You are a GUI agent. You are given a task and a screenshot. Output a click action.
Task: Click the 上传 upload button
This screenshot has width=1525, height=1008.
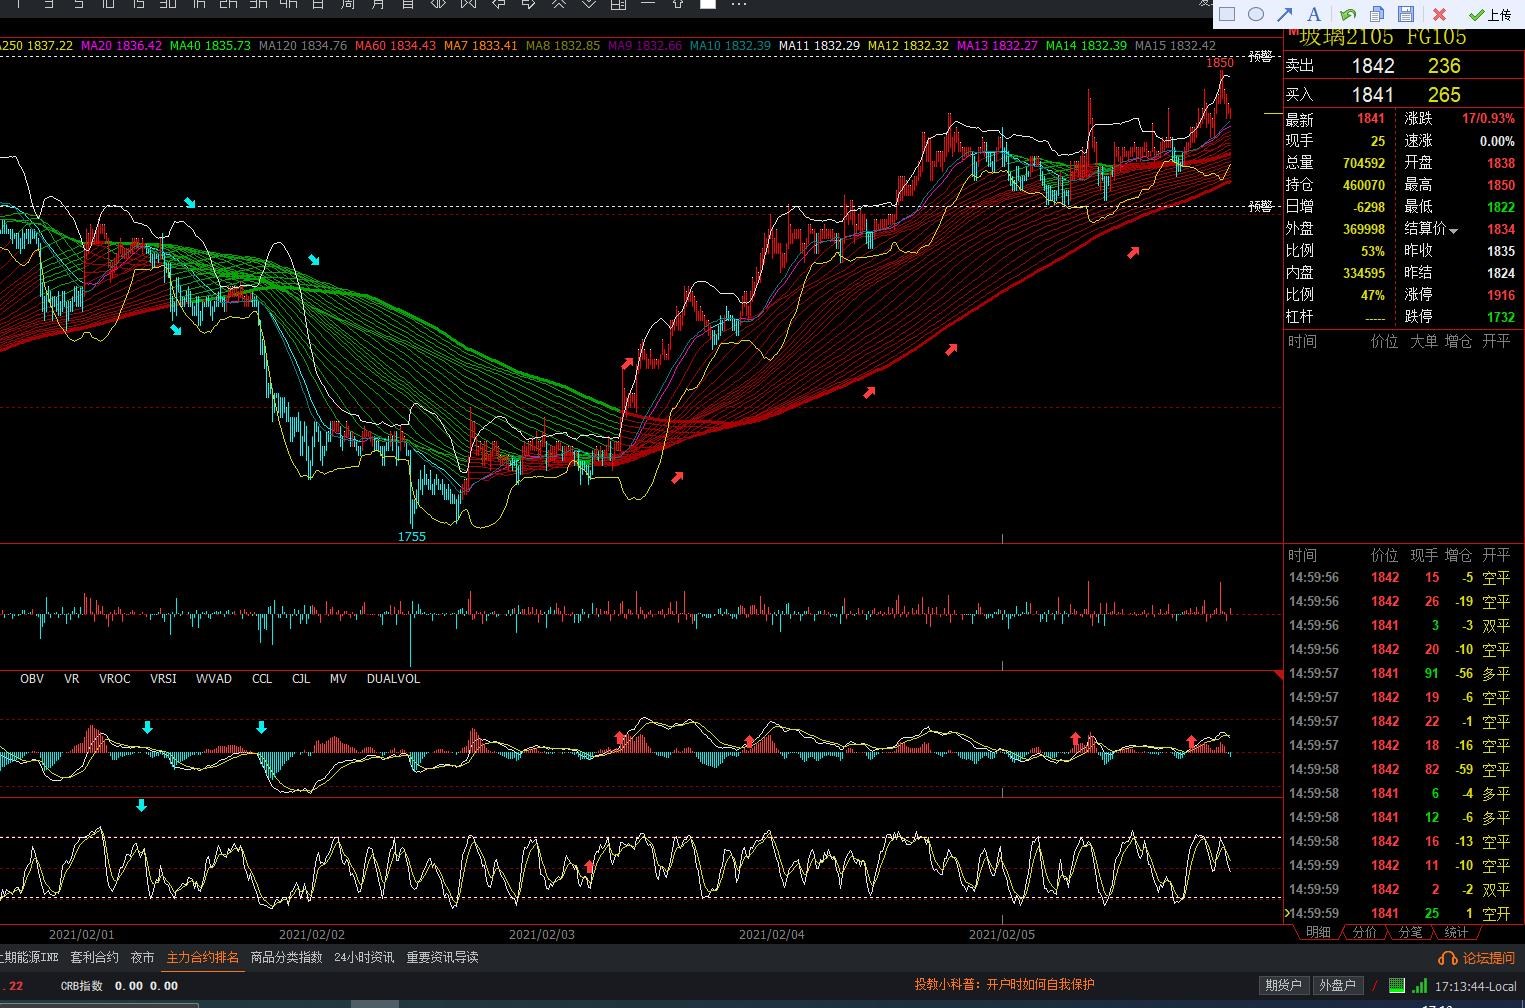1489,14
